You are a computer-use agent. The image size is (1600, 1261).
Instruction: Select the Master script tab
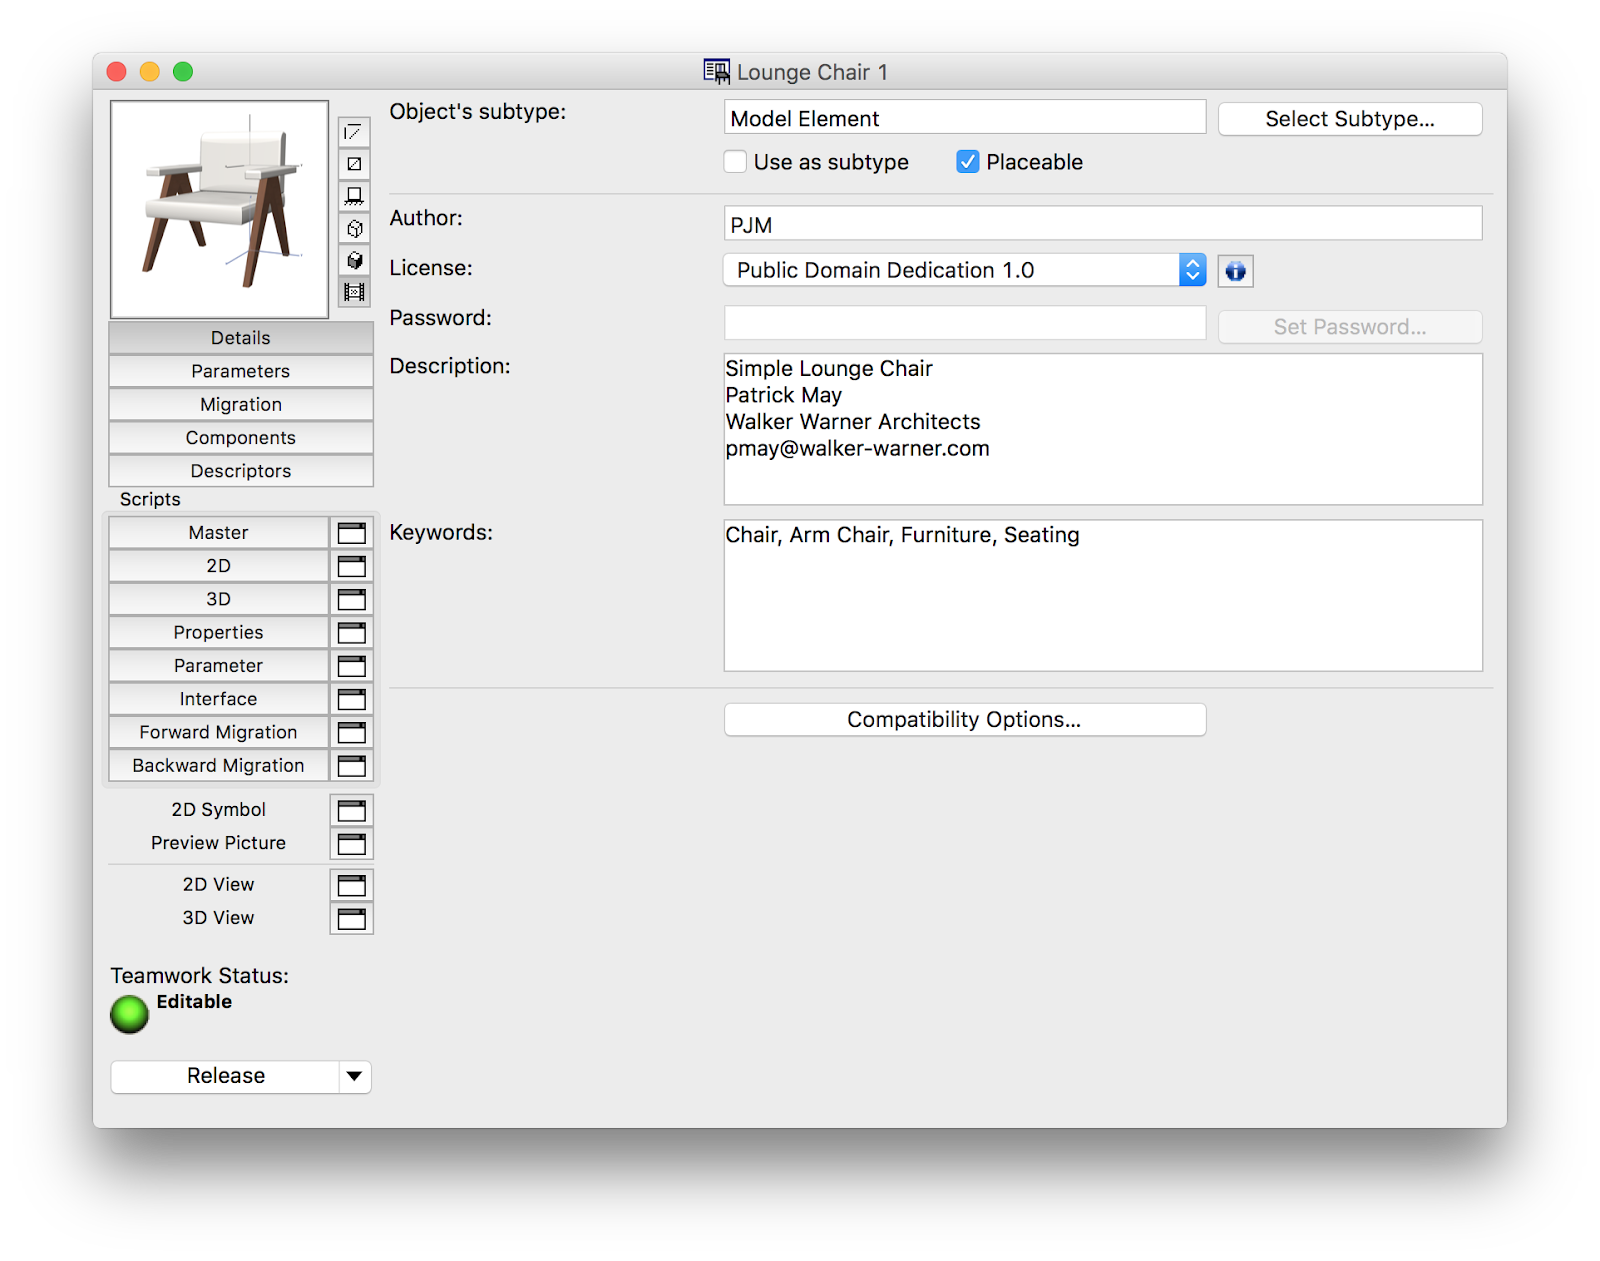(x=219, y=533)
